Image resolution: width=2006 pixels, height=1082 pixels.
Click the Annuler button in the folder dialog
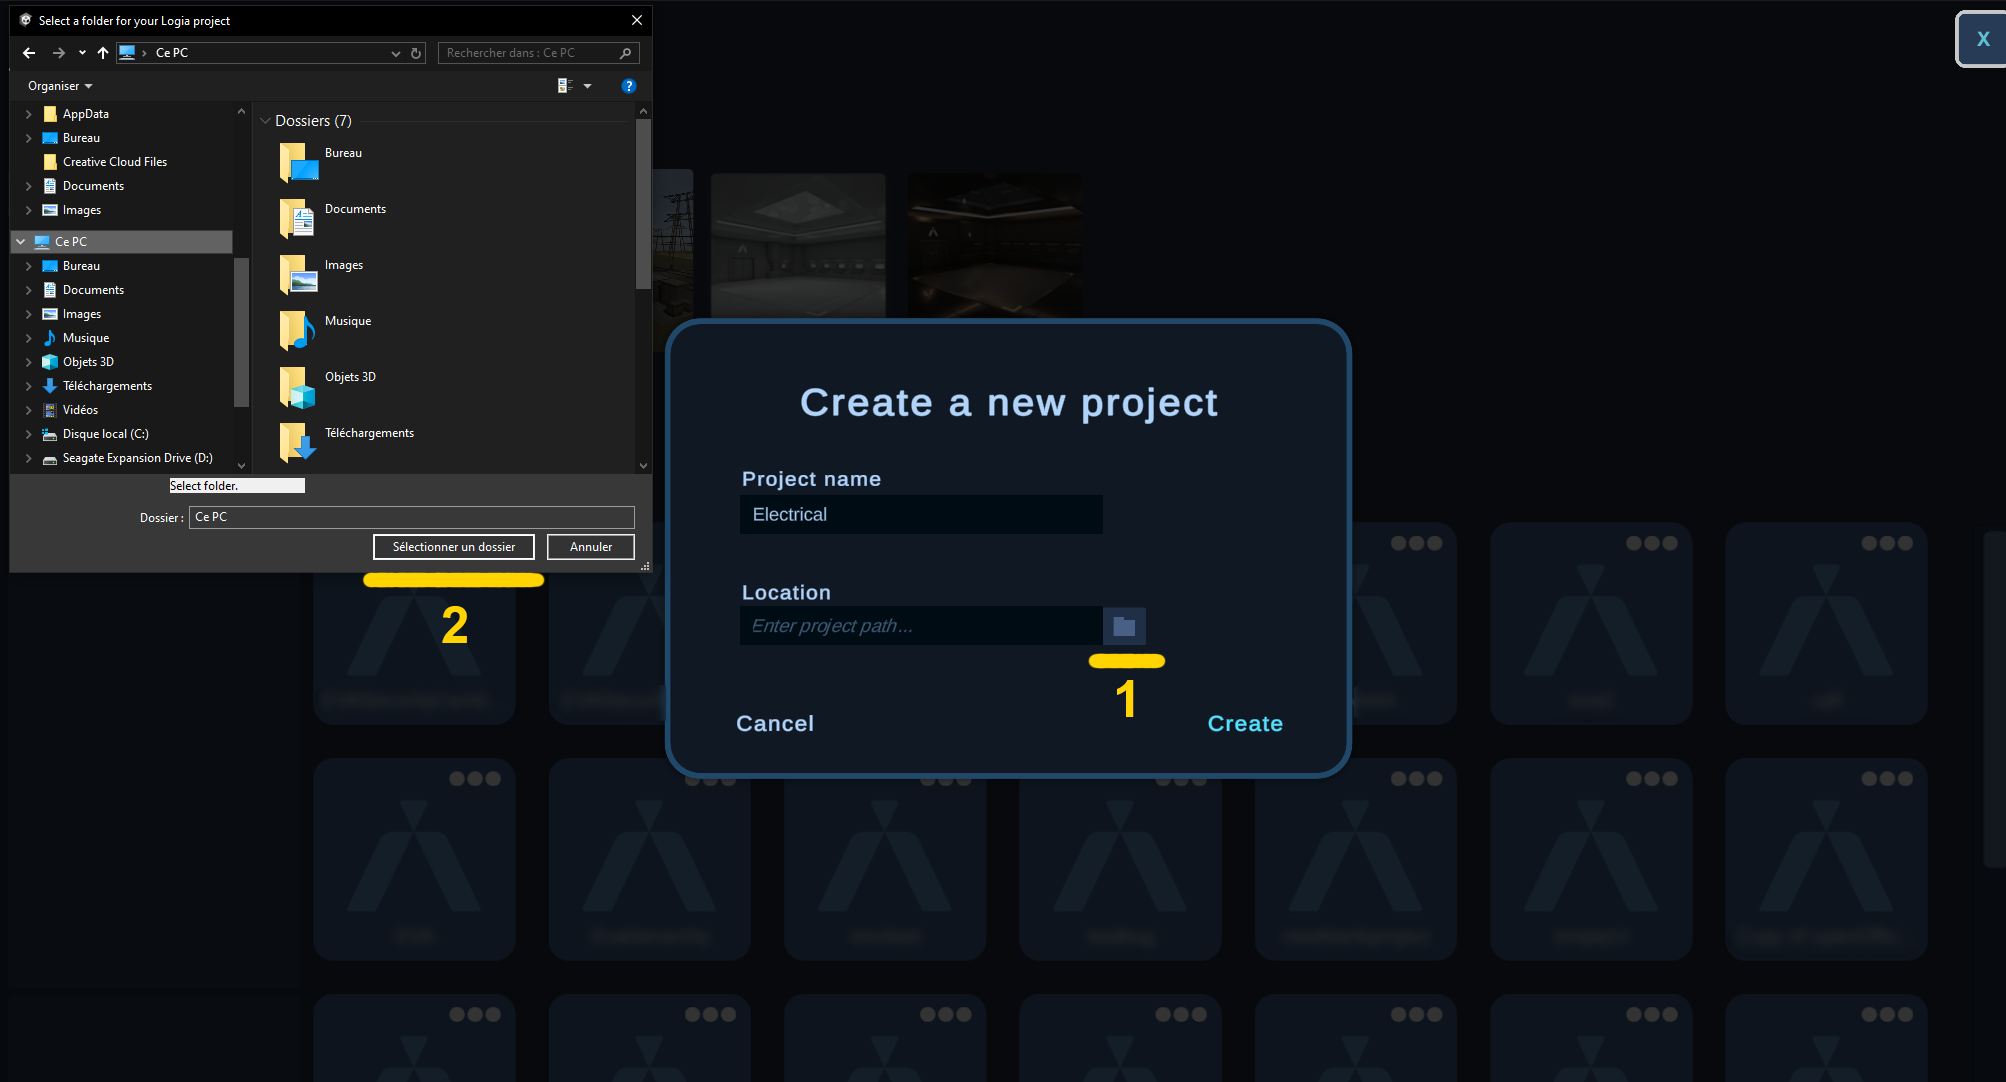pyautogui.click(x=590, y=547)
